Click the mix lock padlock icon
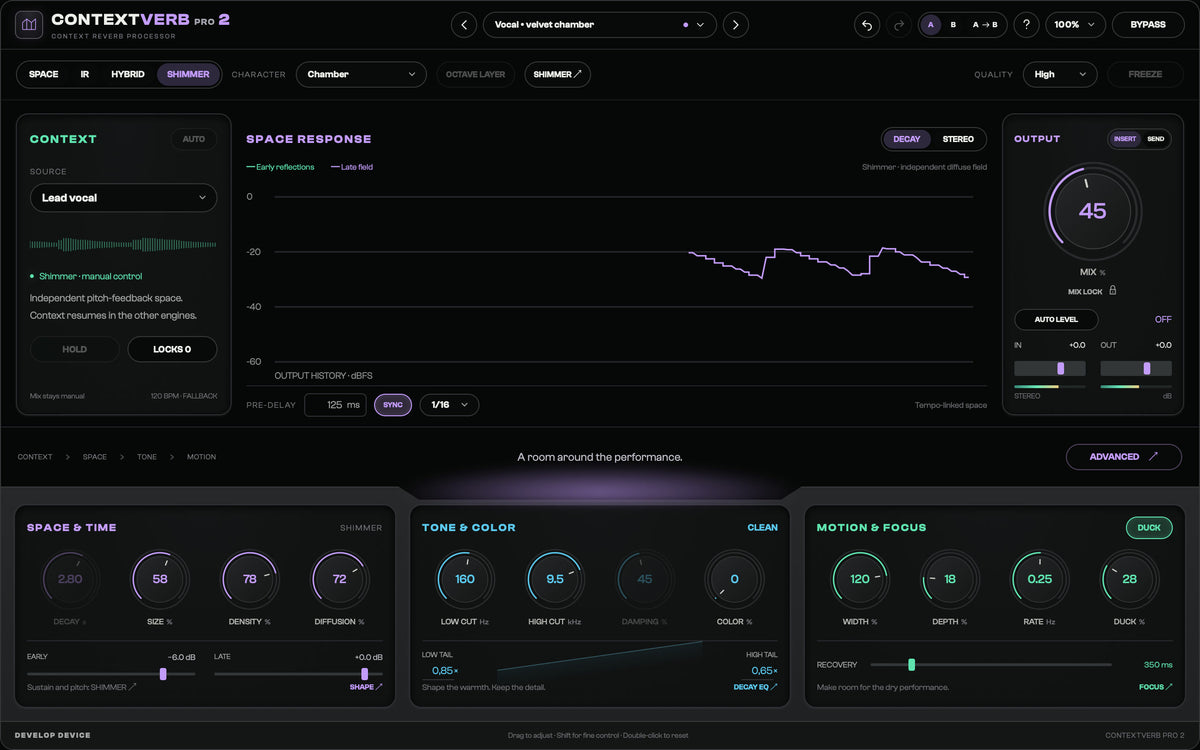 point(1112,291)
